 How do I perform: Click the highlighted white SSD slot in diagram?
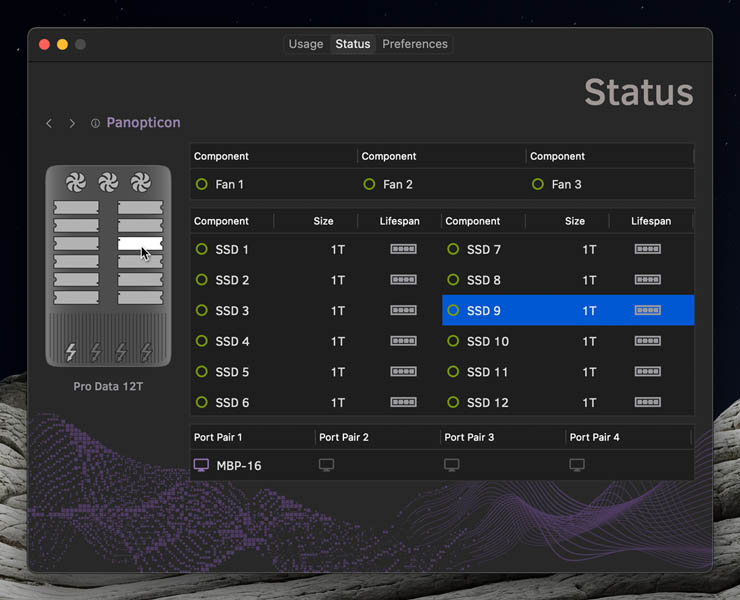(139, 243)
